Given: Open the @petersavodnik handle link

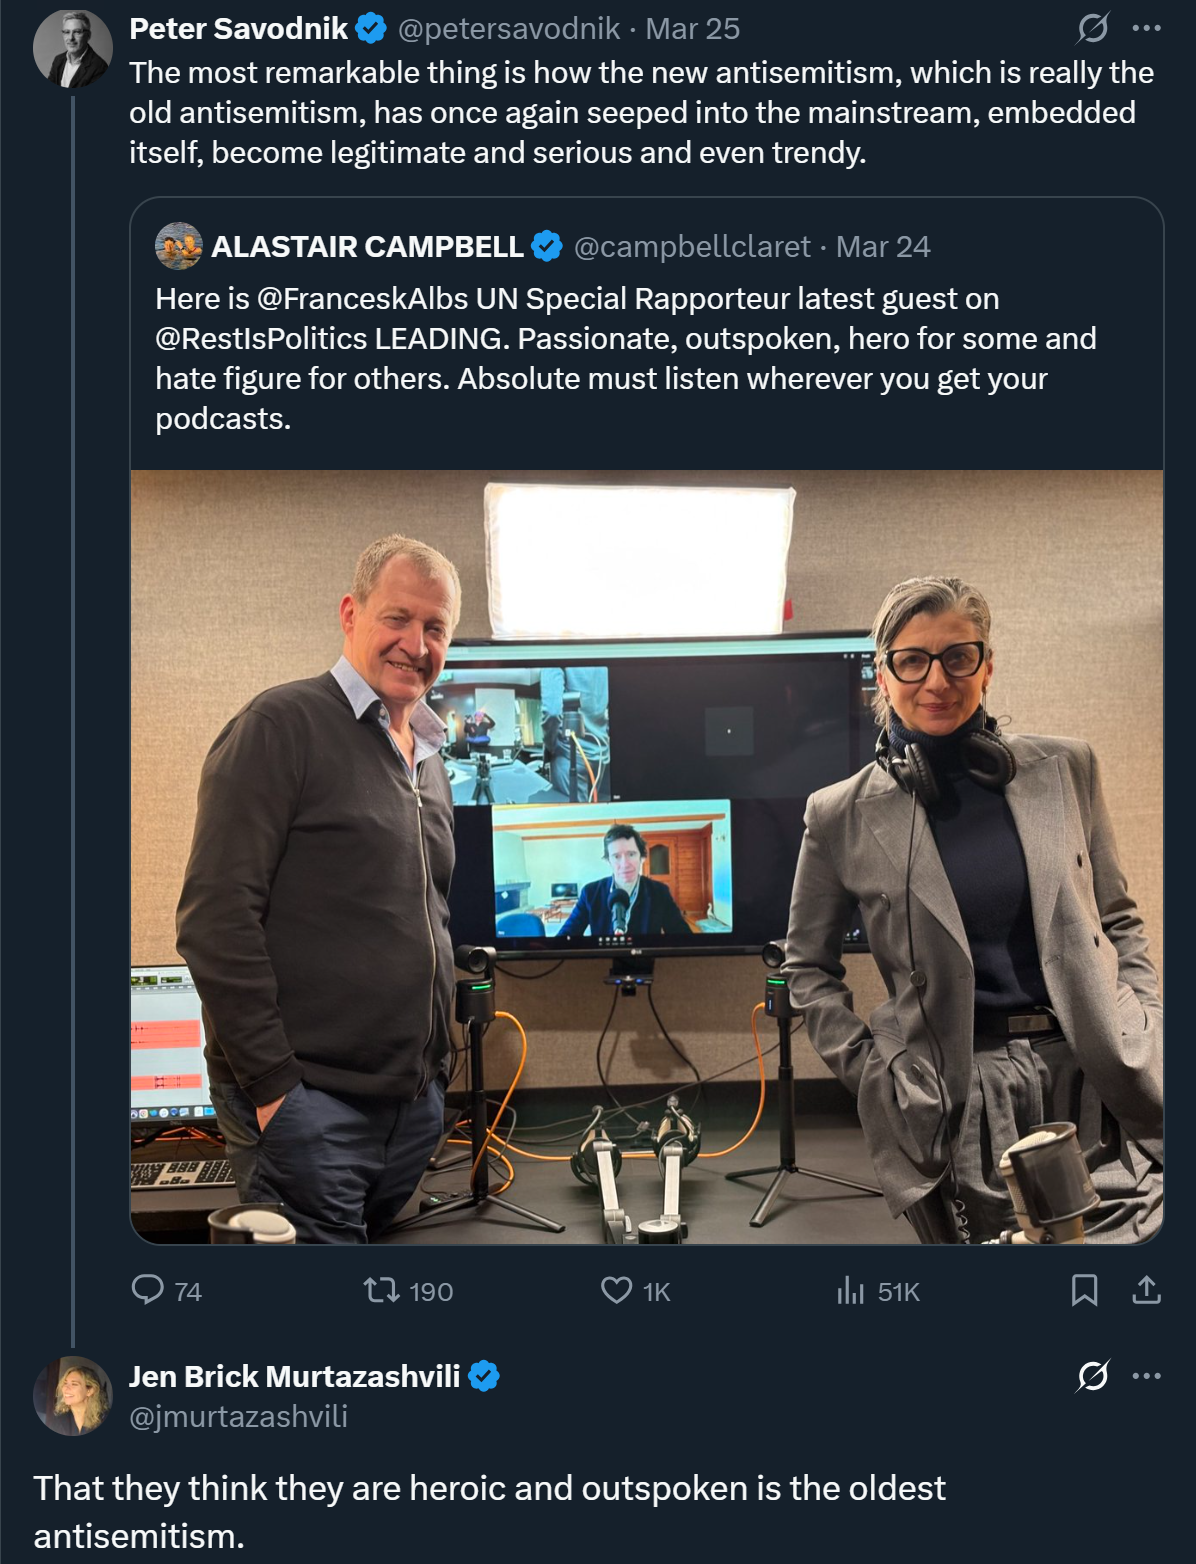Looking at the screenshot, I should (508, 29).
